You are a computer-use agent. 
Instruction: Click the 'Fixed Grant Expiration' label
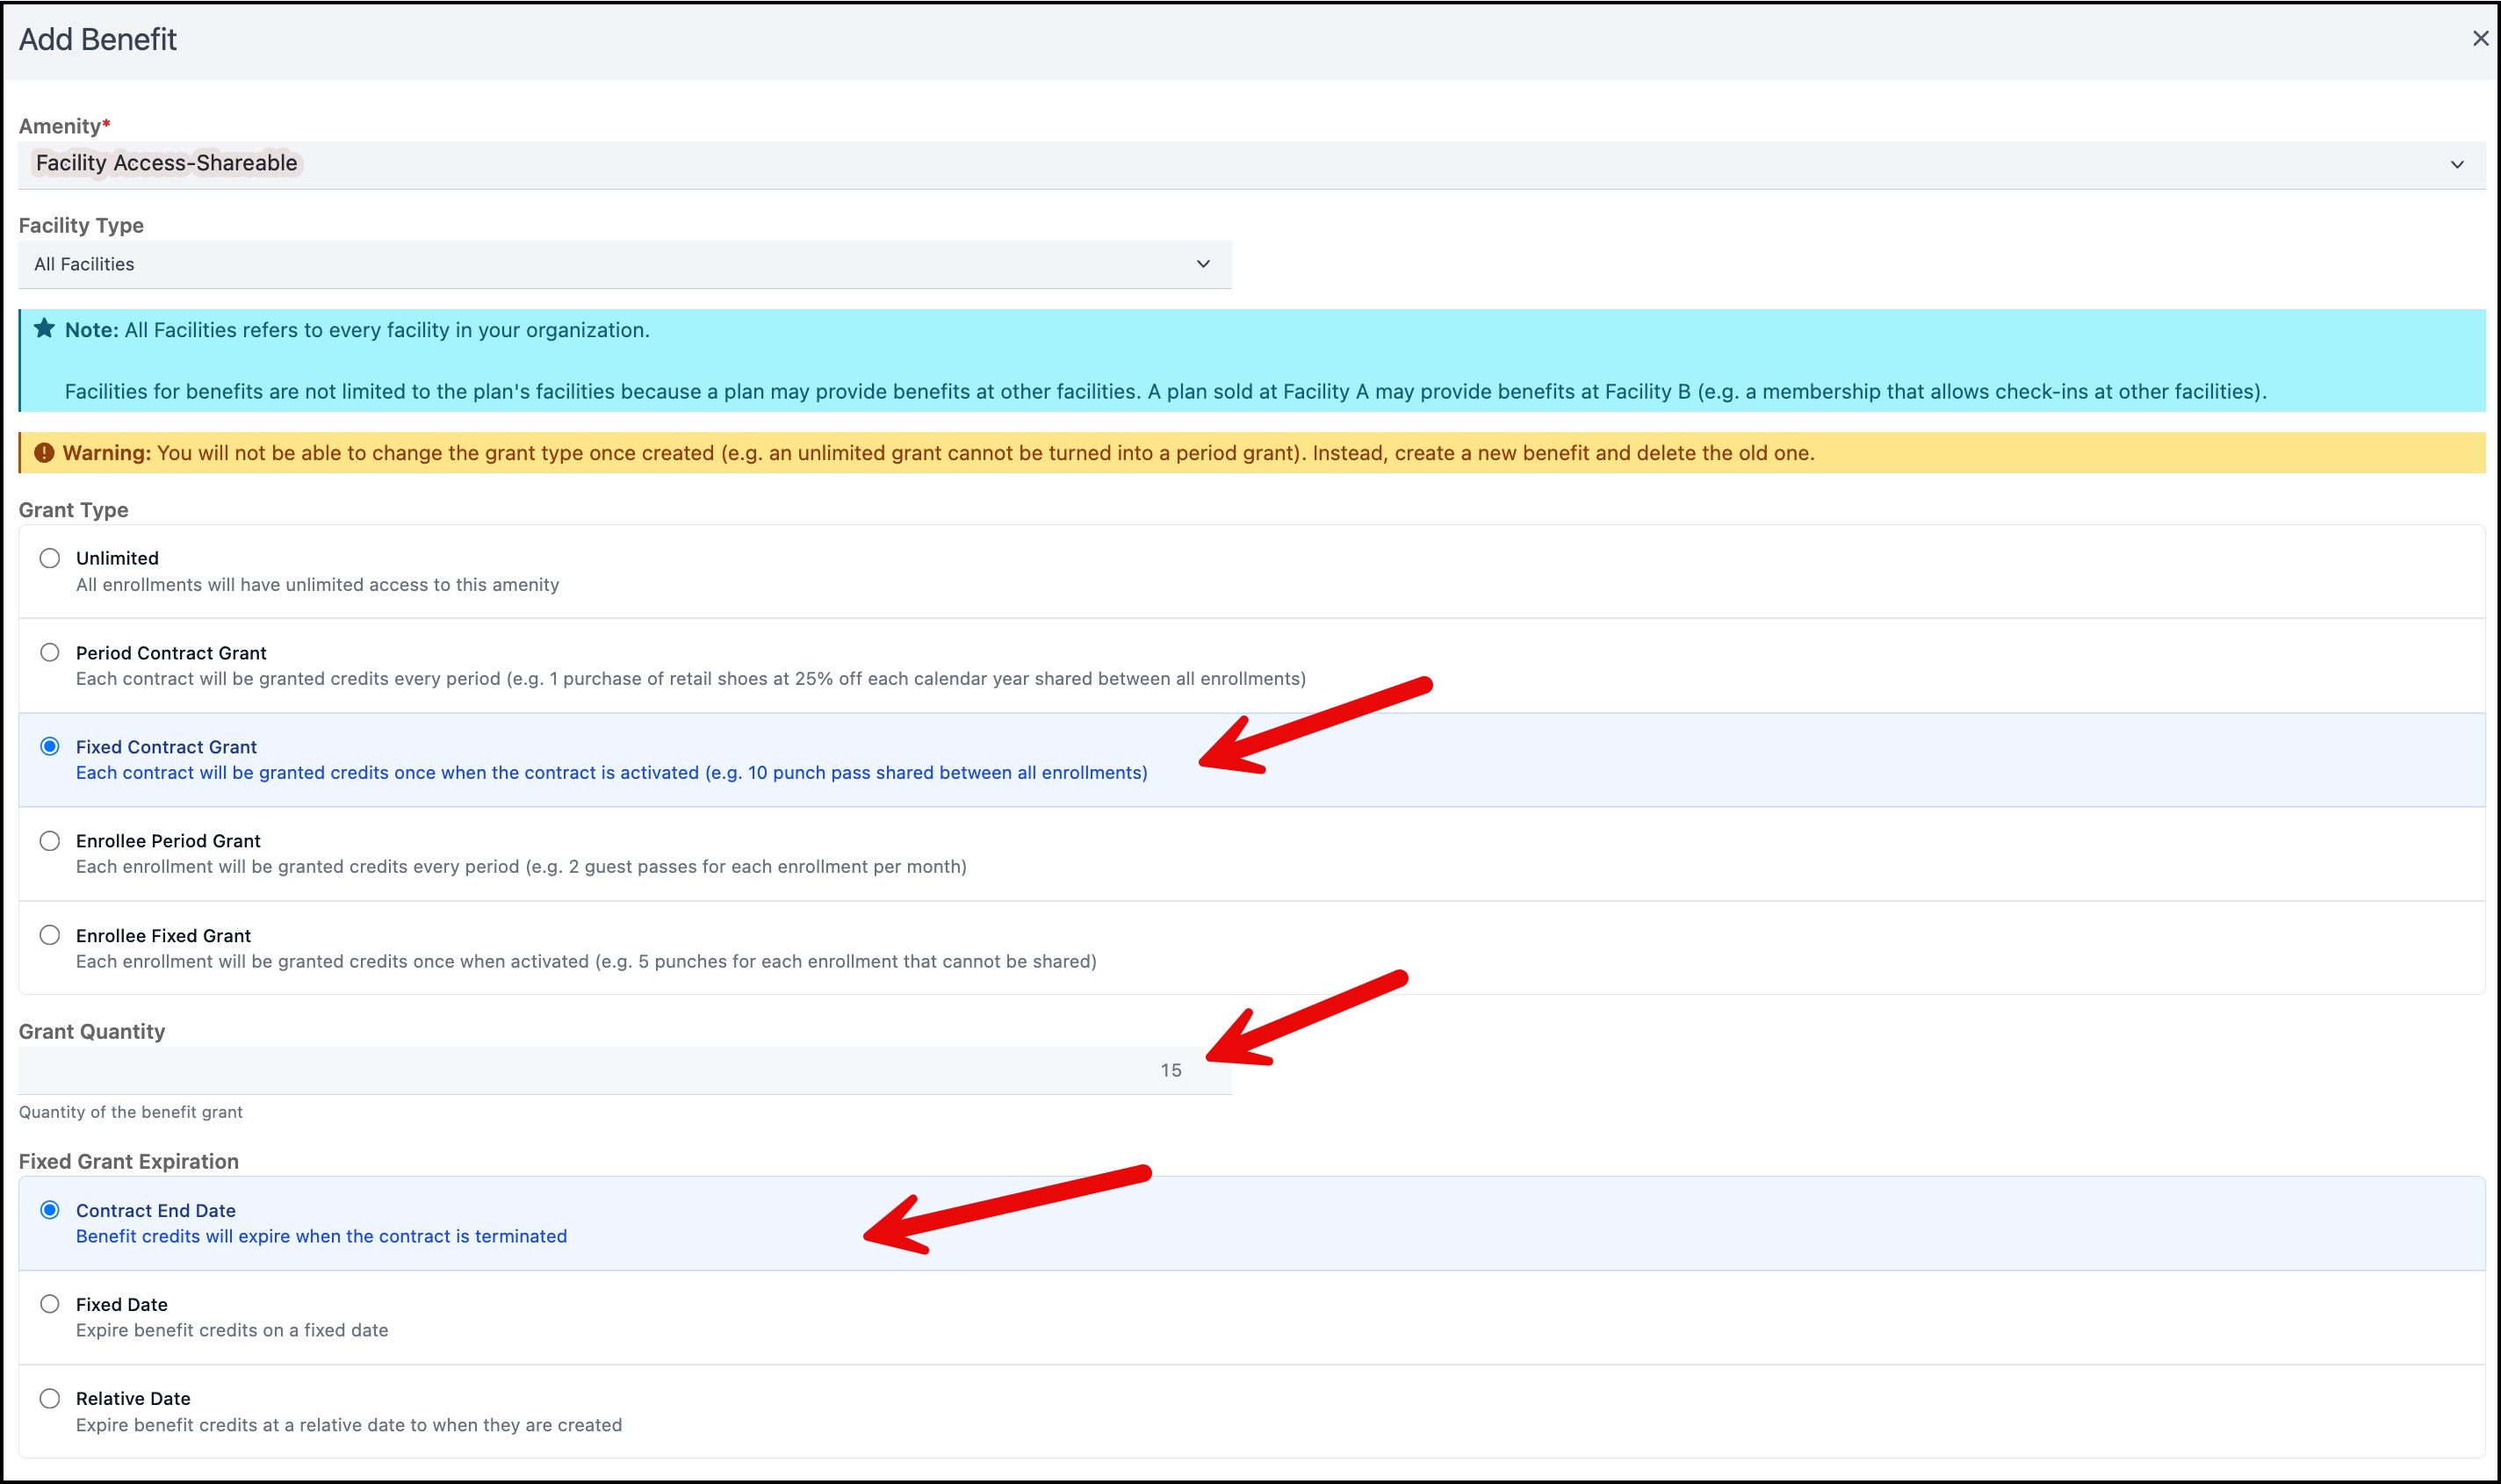[129, 1161]
